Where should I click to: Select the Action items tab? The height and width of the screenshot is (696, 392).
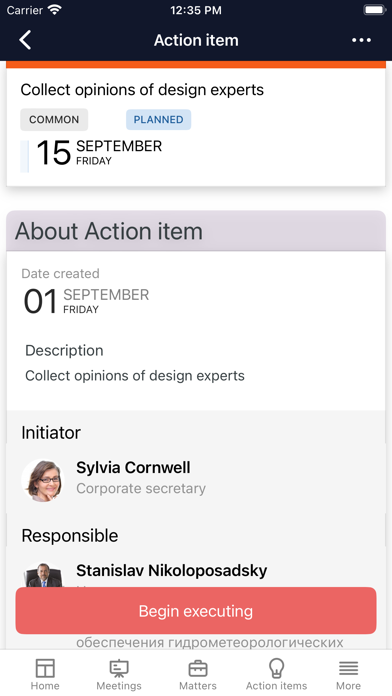click(276, 674)
